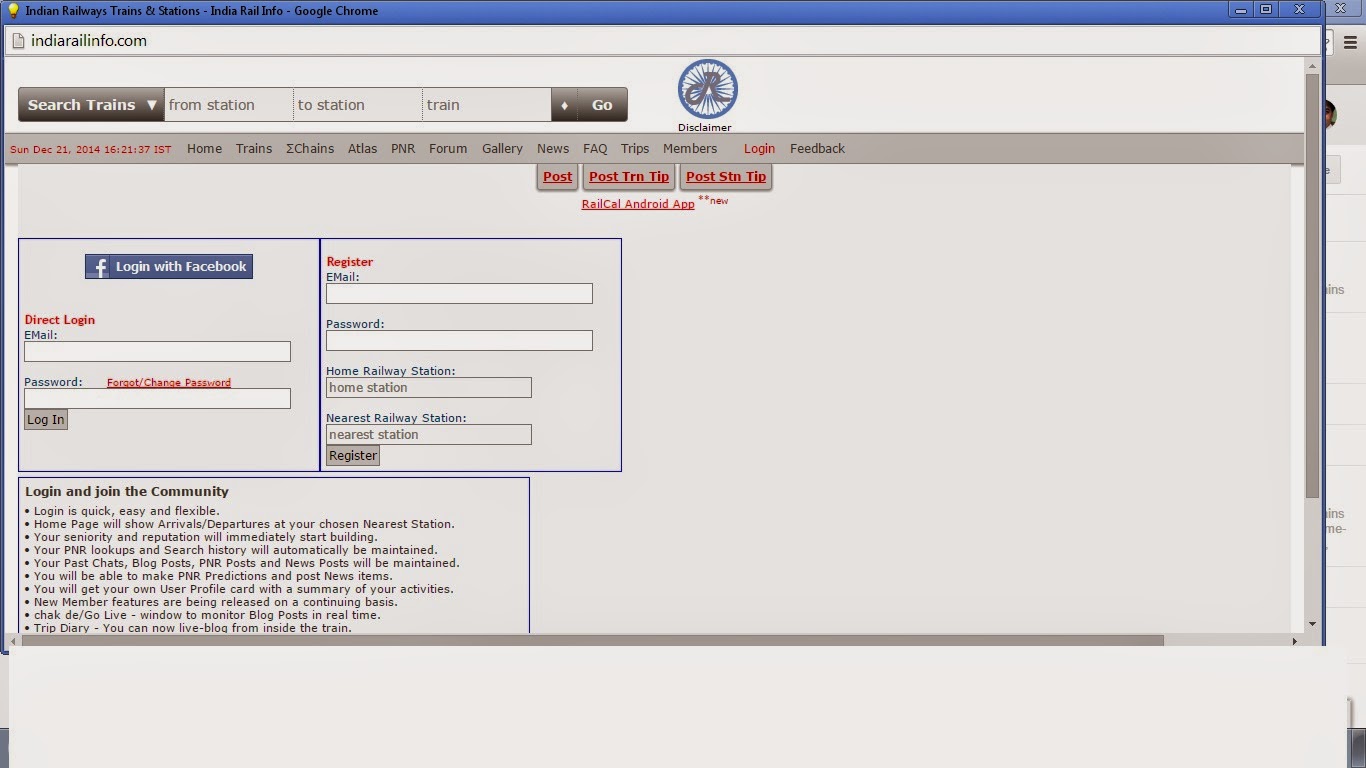This screenshot has height=768, width=1366.
Task: Open the FAQ menu item
Action: click(595, 148)
